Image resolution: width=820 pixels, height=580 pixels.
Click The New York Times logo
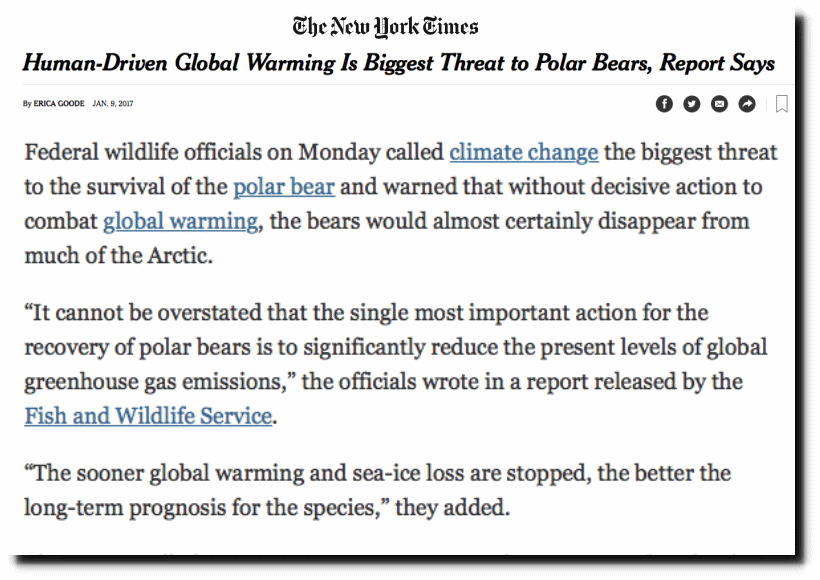point(385,27)
